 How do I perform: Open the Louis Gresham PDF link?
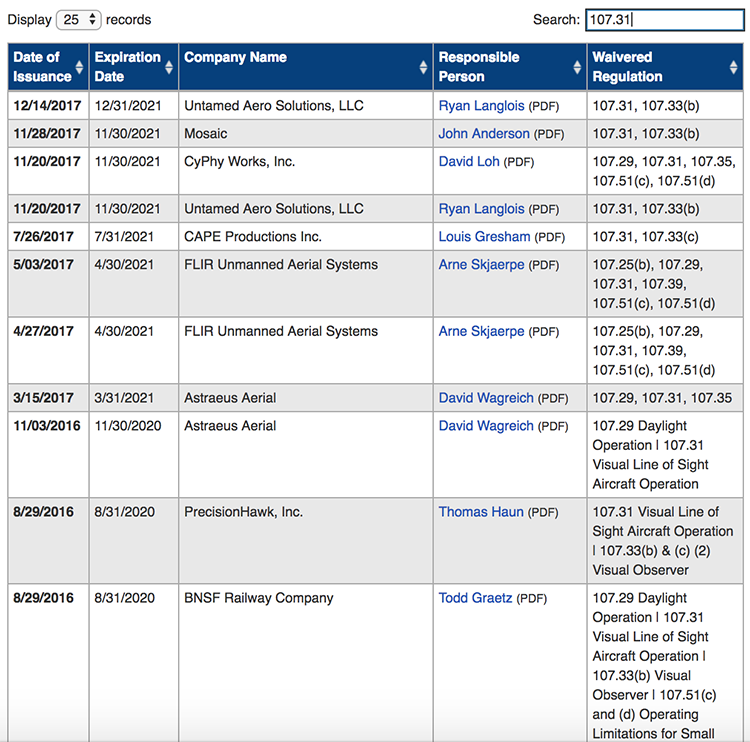tap(484, 237)
